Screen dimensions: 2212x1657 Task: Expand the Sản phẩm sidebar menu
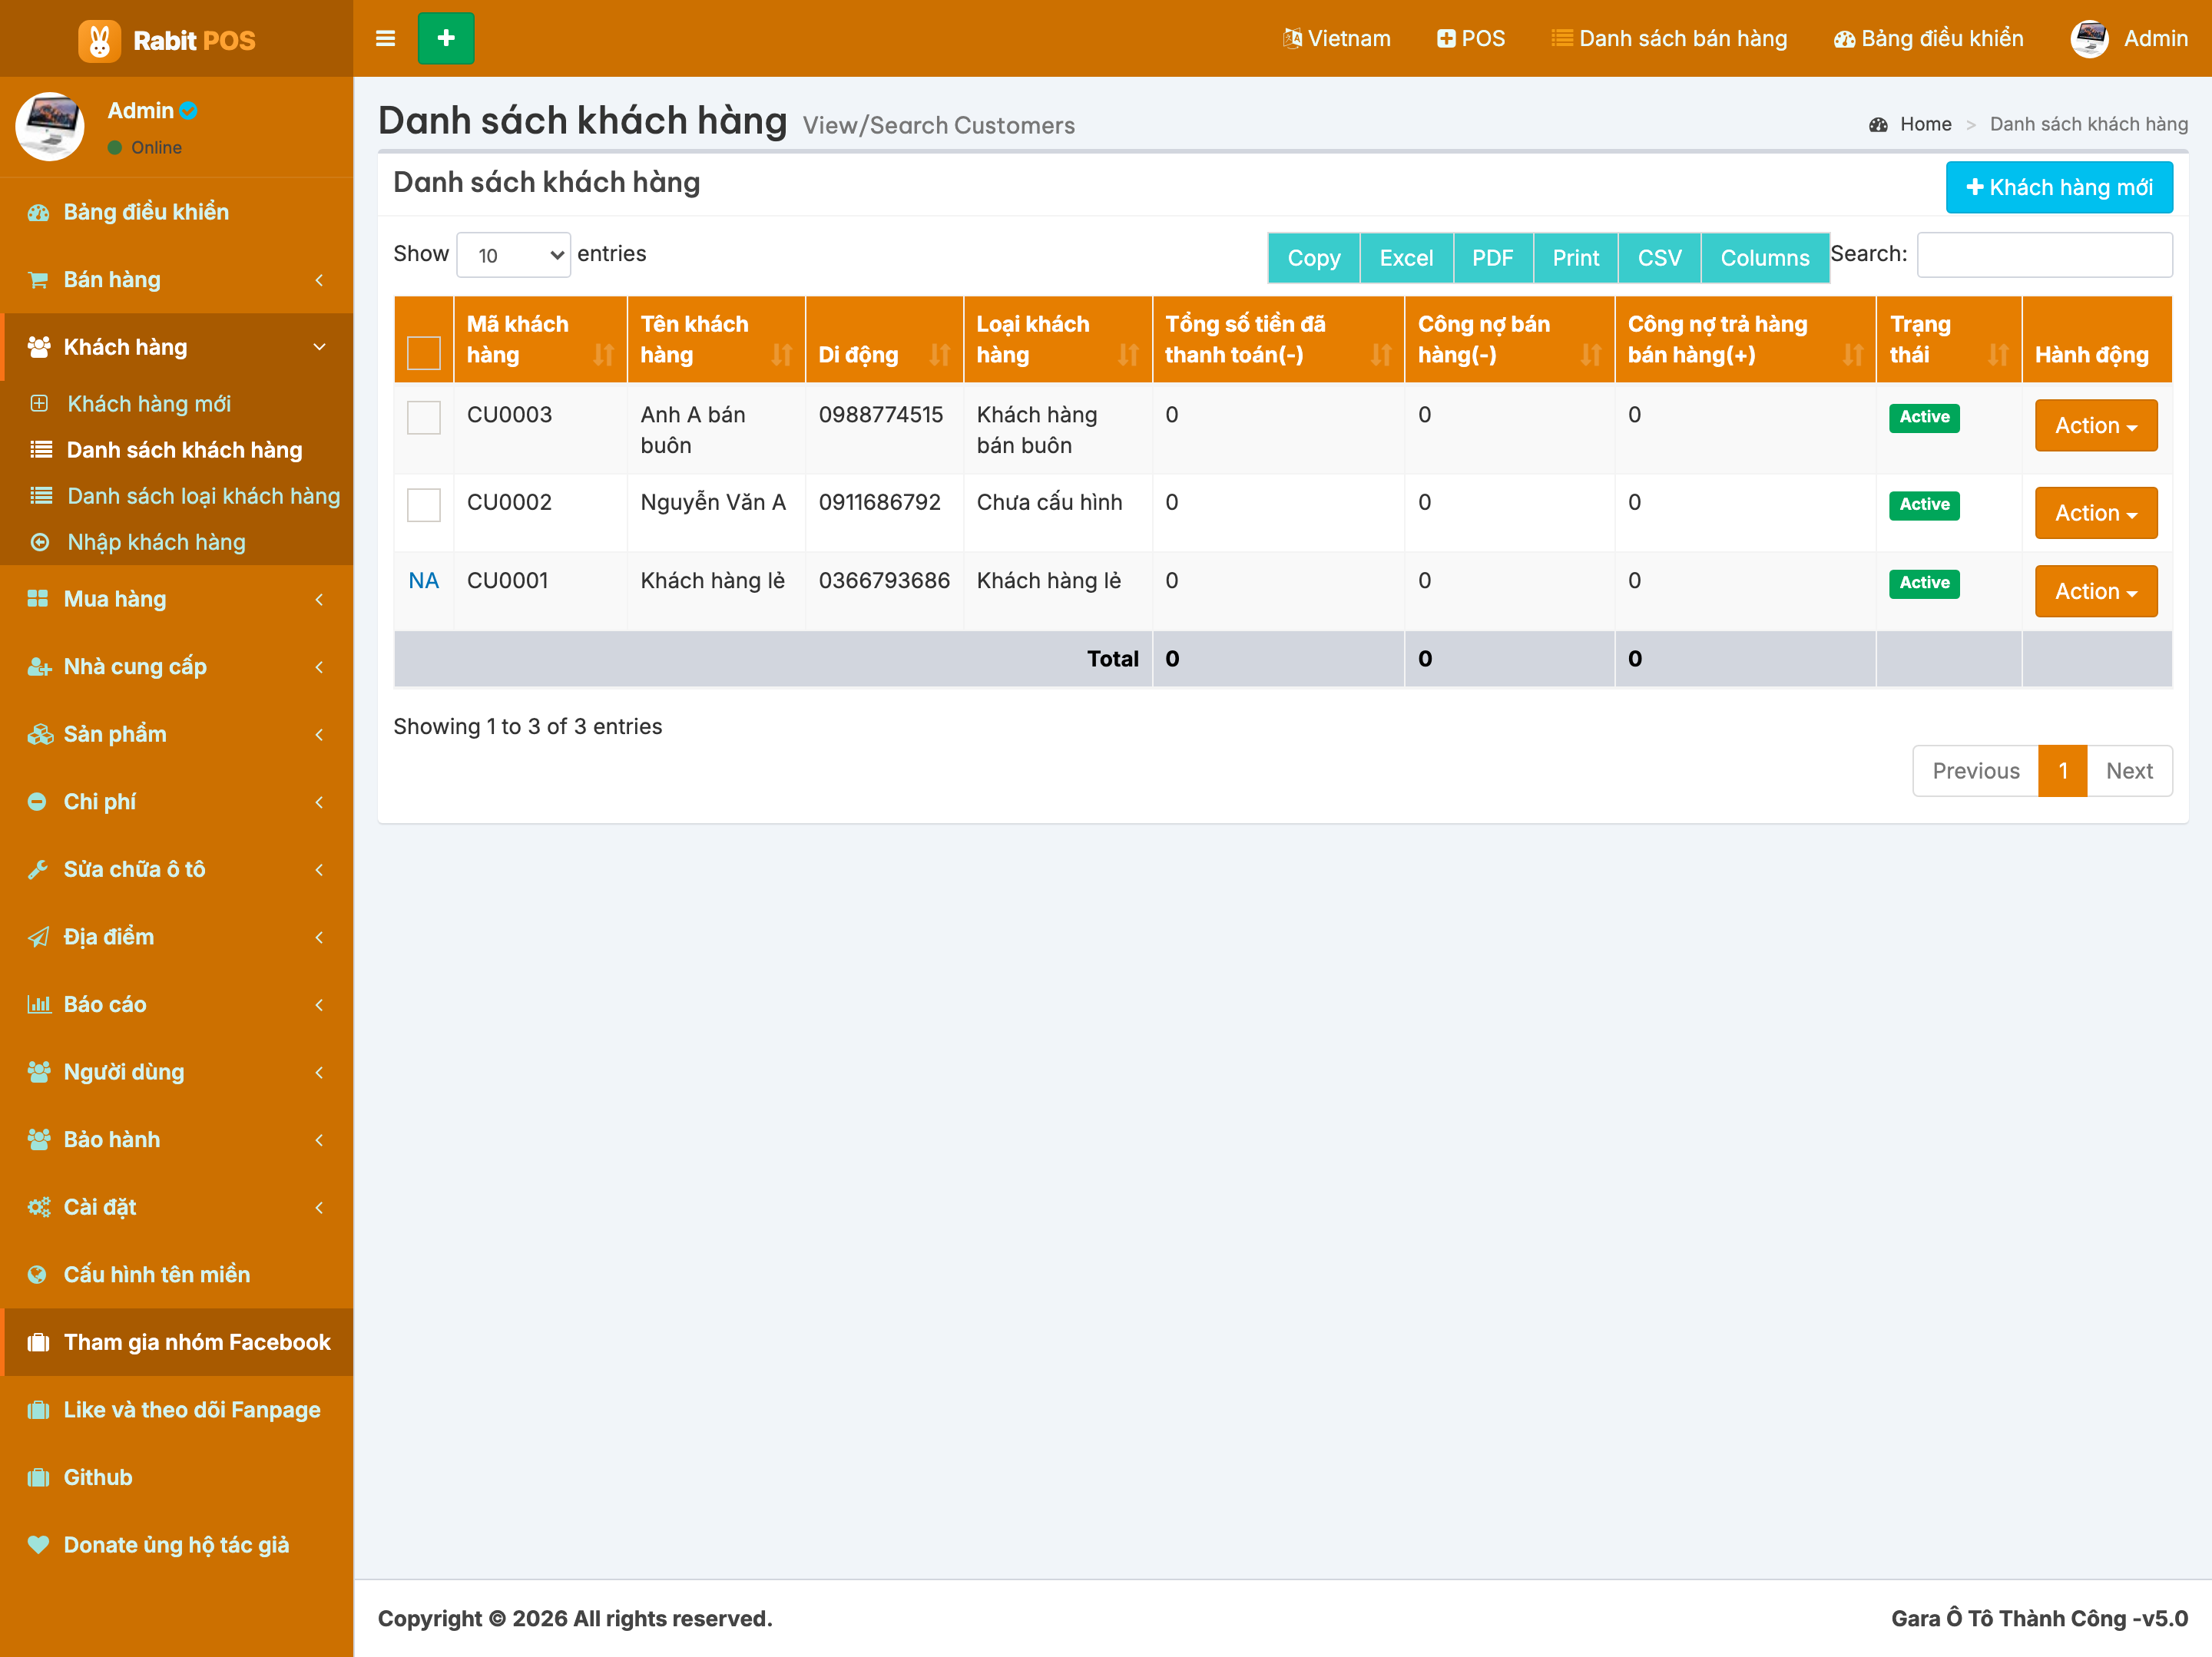point(177,734)
